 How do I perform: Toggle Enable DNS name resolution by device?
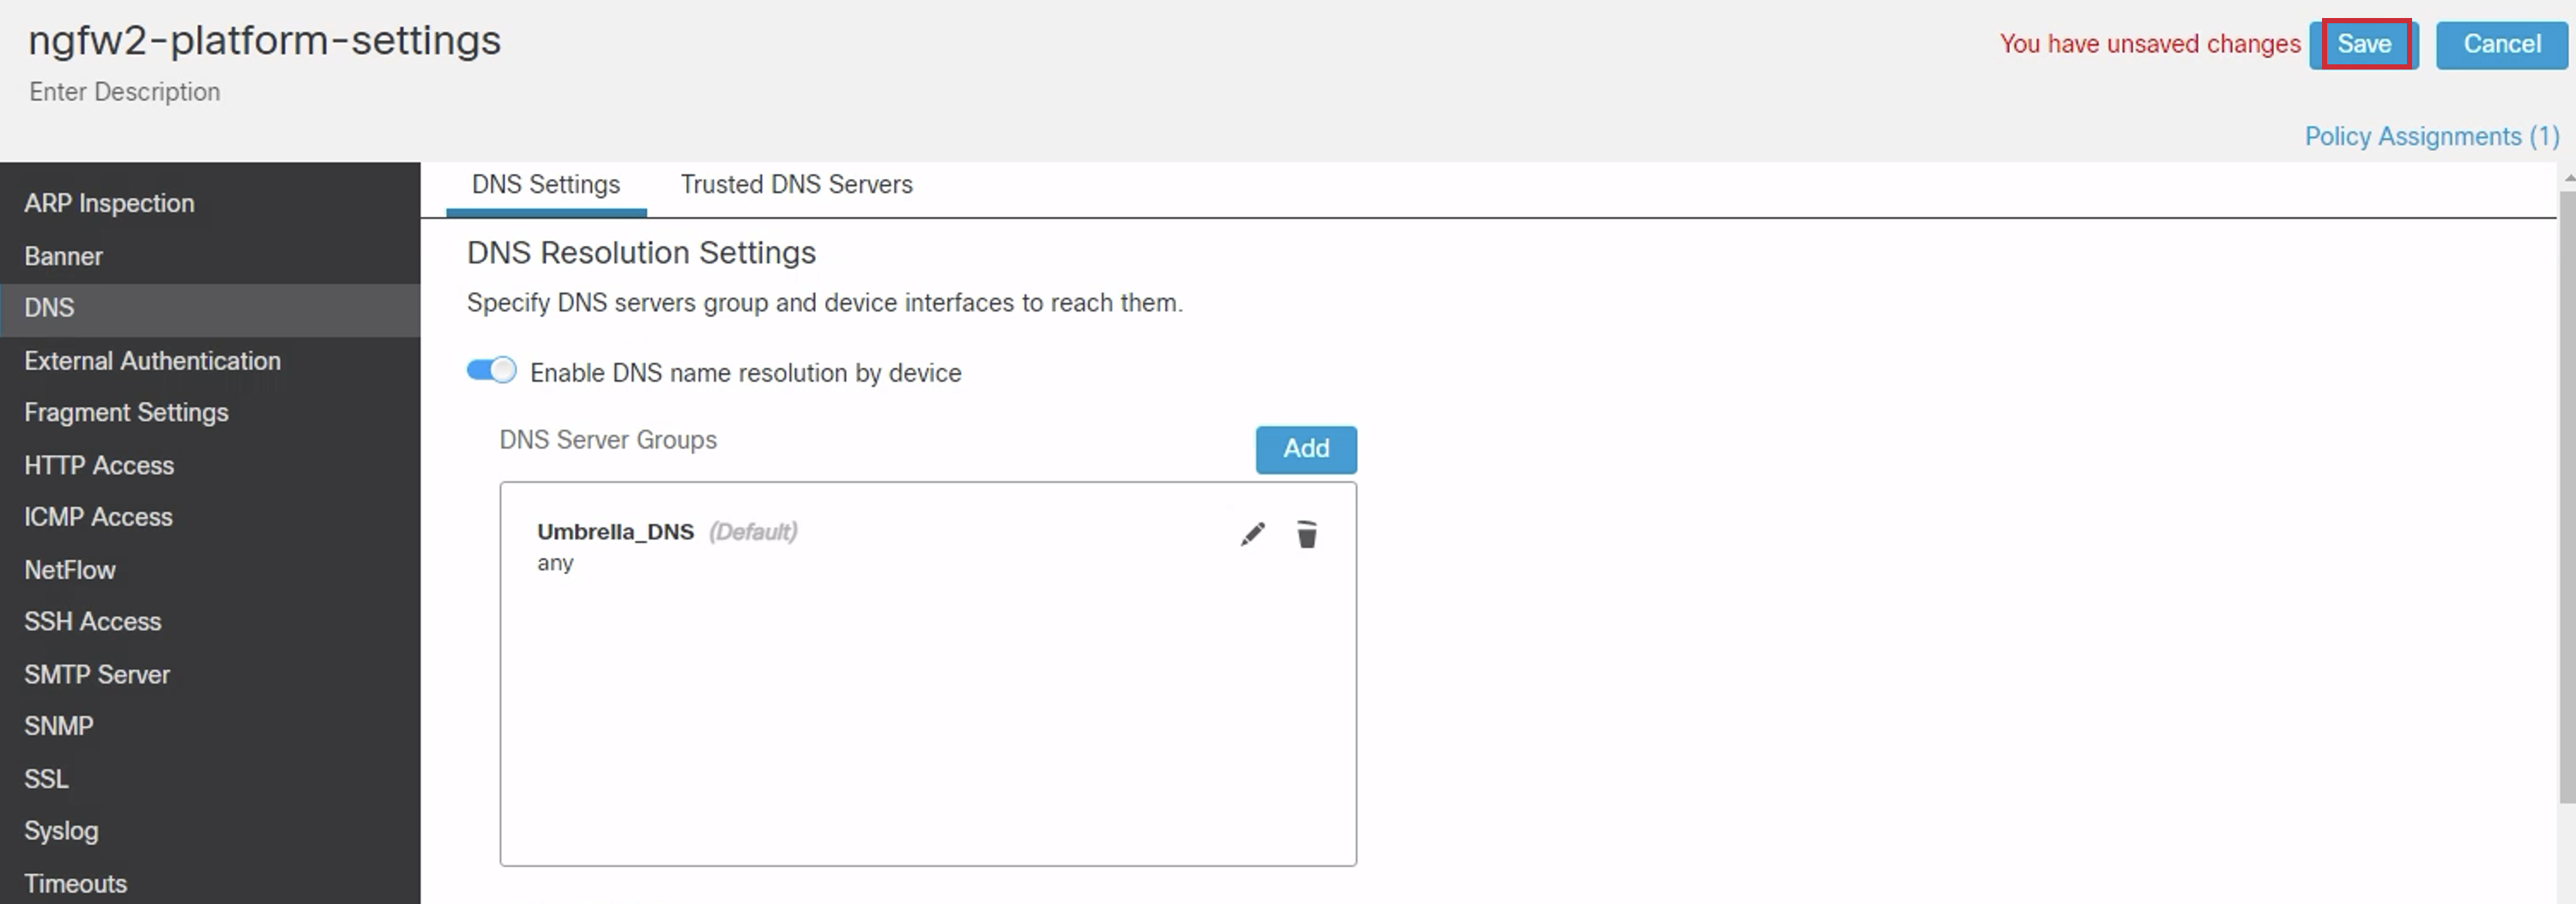pyautogui.click(x=491, y=371)
